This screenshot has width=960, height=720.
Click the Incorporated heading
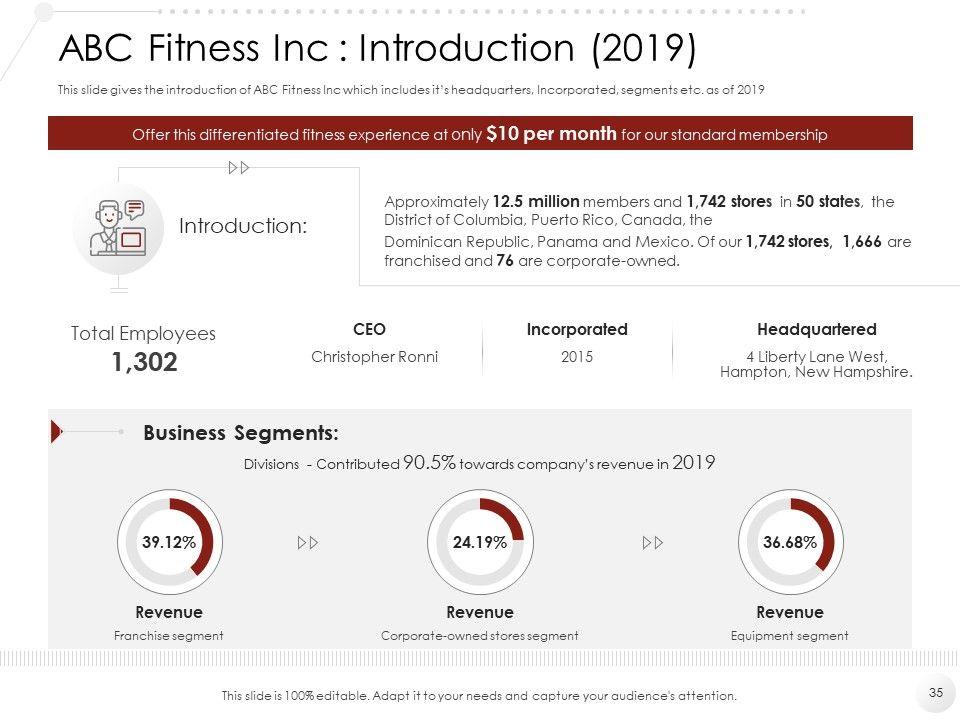click(x=577, y=329)
